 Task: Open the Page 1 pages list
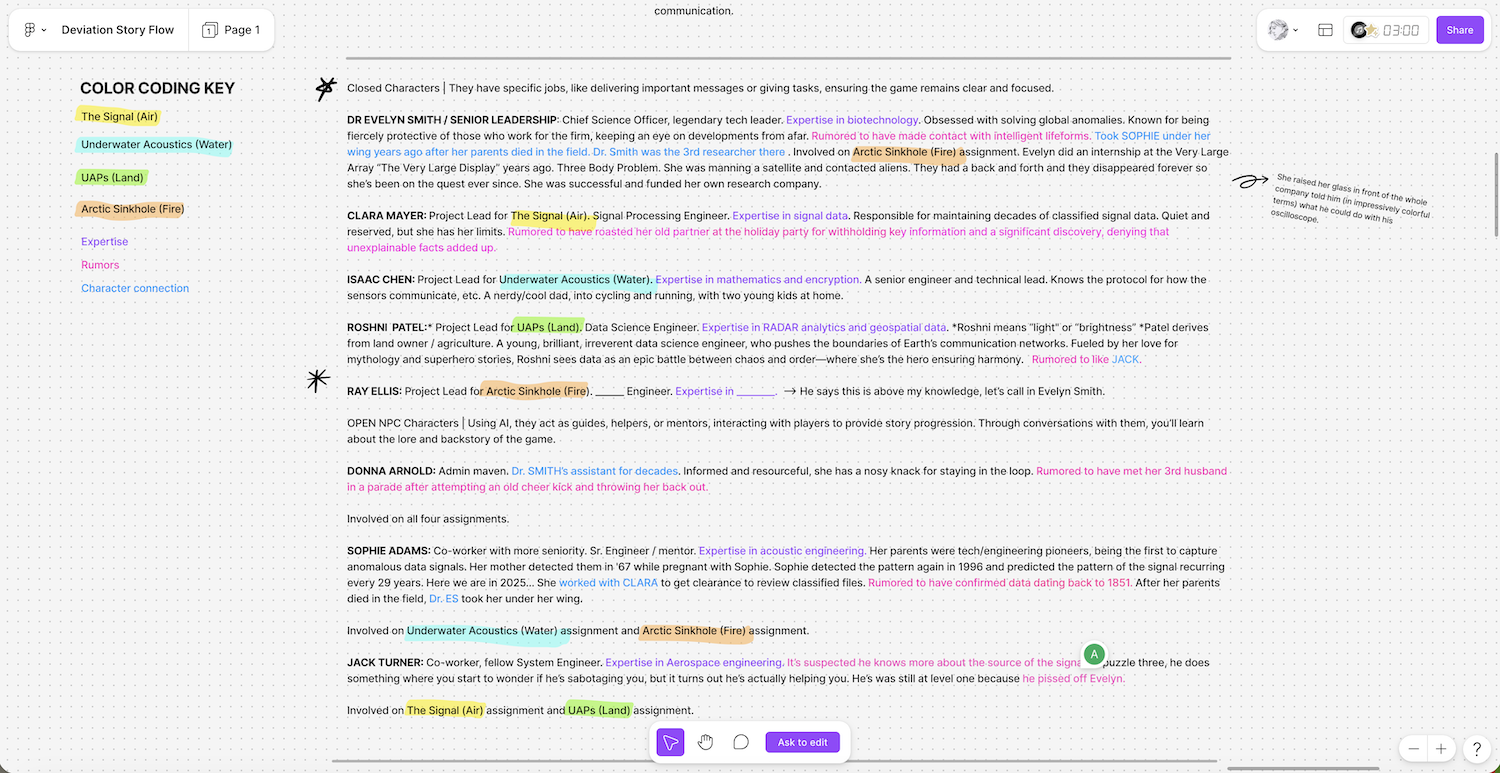pos(231,30)
